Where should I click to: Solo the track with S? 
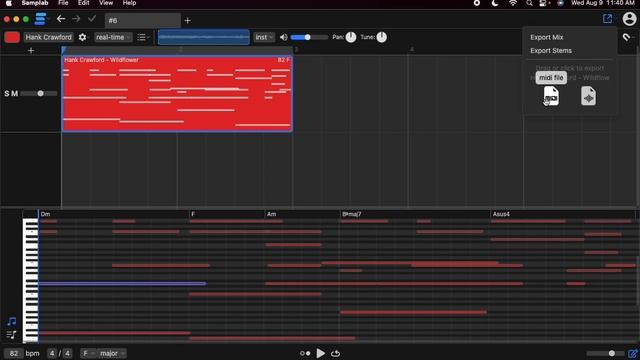pos(7,93)
